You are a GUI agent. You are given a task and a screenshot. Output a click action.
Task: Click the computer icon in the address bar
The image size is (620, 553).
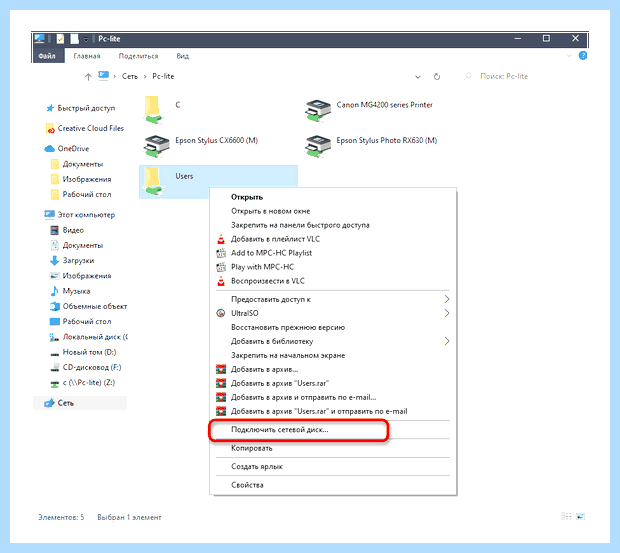click(103, 75)
